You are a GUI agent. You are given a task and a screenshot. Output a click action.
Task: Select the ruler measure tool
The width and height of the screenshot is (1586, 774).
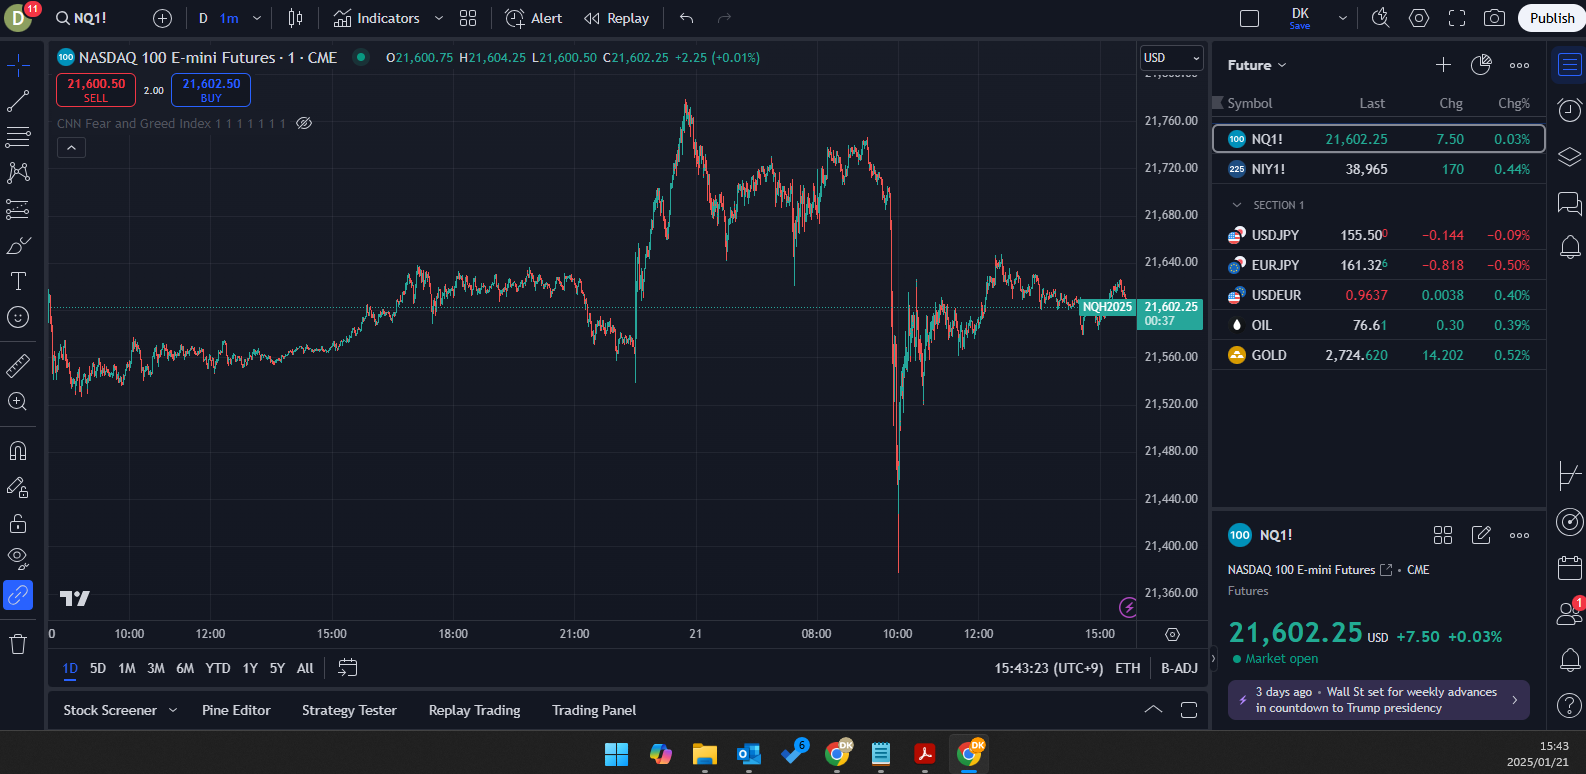18,366
